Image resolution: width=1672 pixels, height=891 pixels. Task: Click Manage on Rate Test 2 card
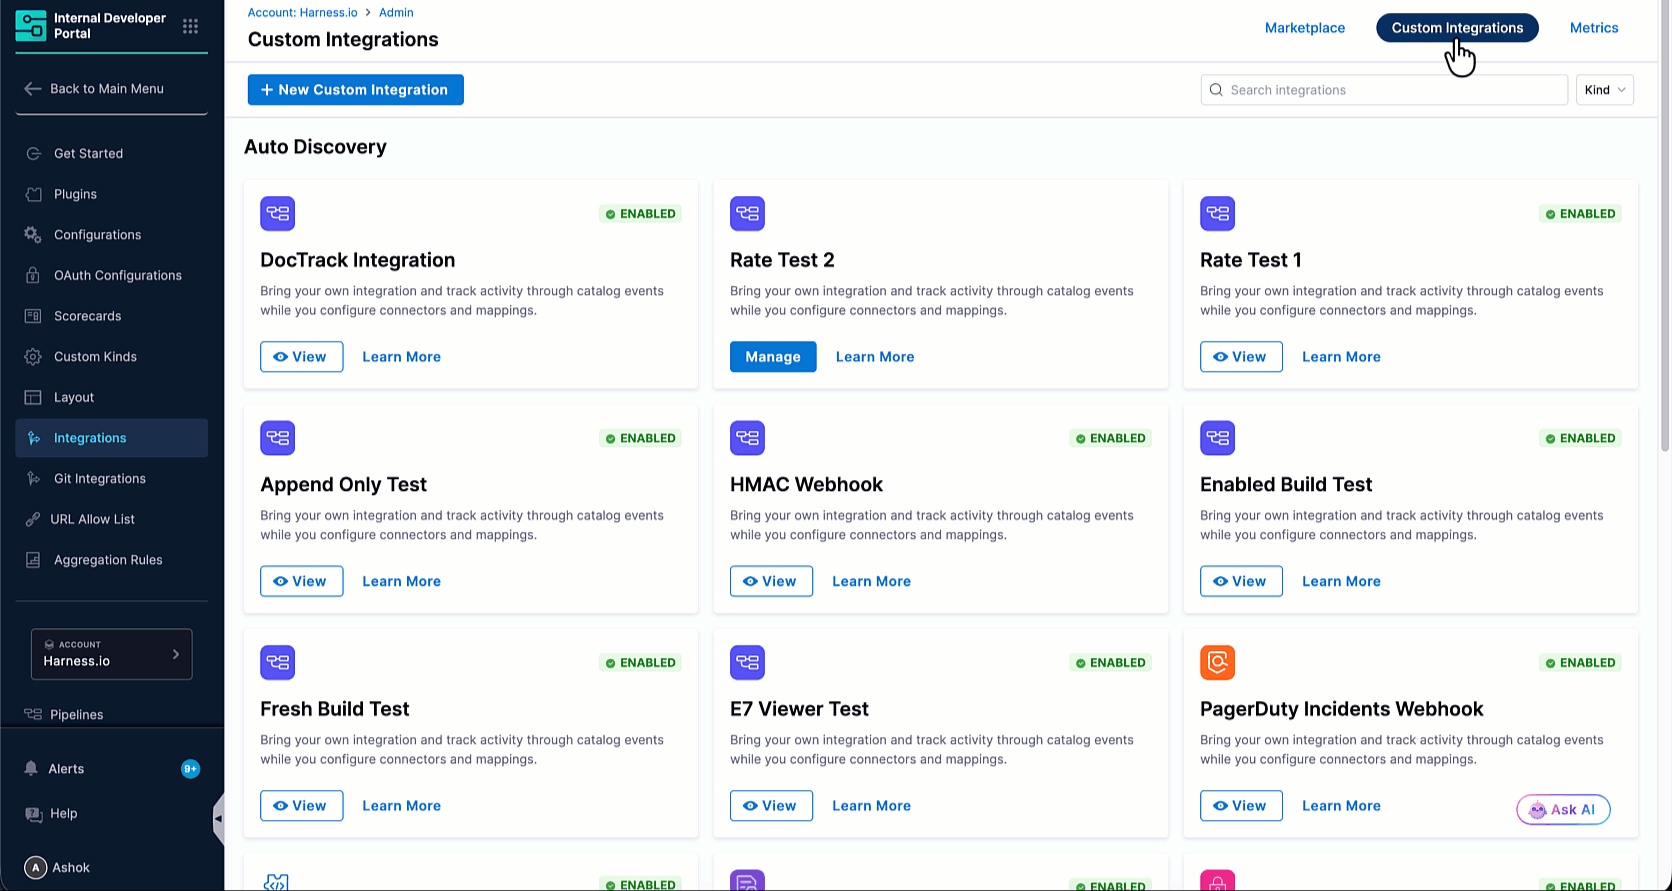pos(773,357)
